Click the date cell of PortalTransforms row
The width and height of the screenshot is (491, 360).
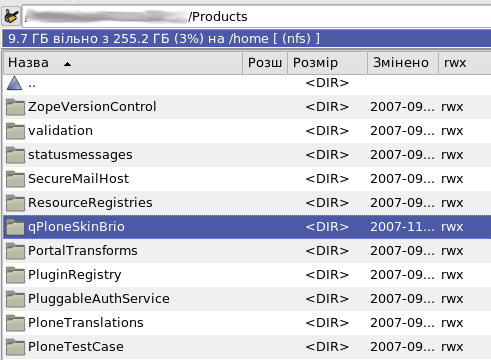tap(403, 251)
